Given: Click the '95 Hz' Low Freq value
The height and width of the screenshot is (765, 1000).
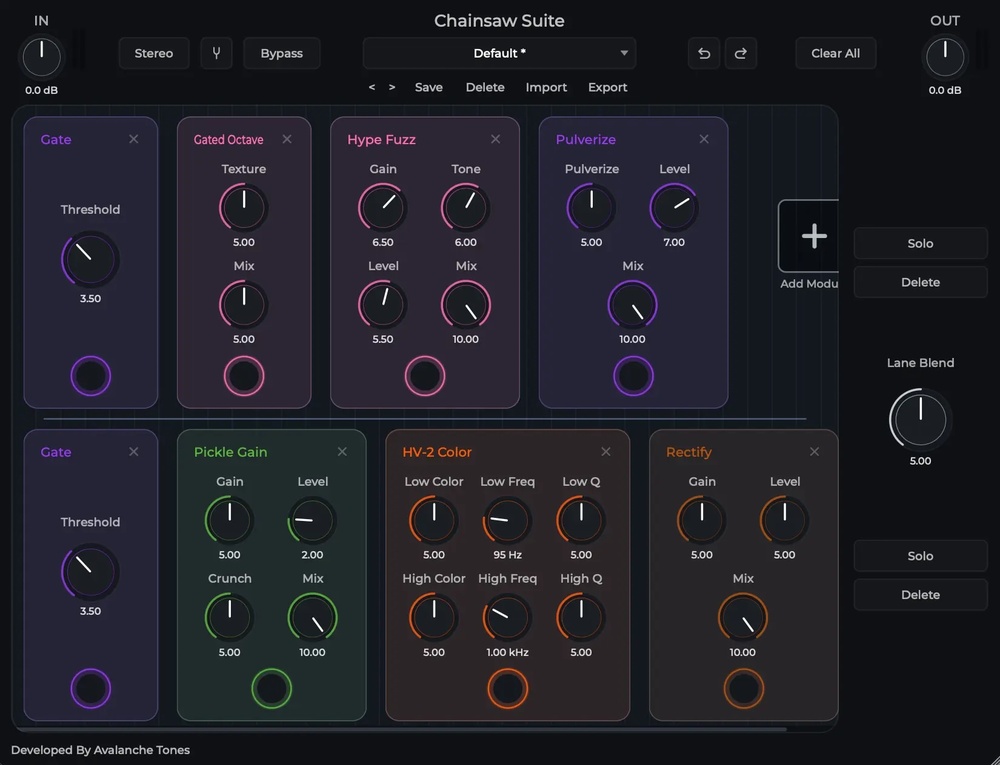Looking at the screenshot, I should (508, 555).
